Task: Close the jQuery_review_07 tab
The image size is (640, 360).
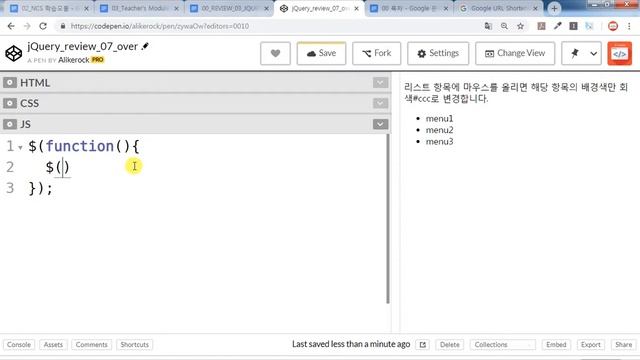Action: pos(356,8)
